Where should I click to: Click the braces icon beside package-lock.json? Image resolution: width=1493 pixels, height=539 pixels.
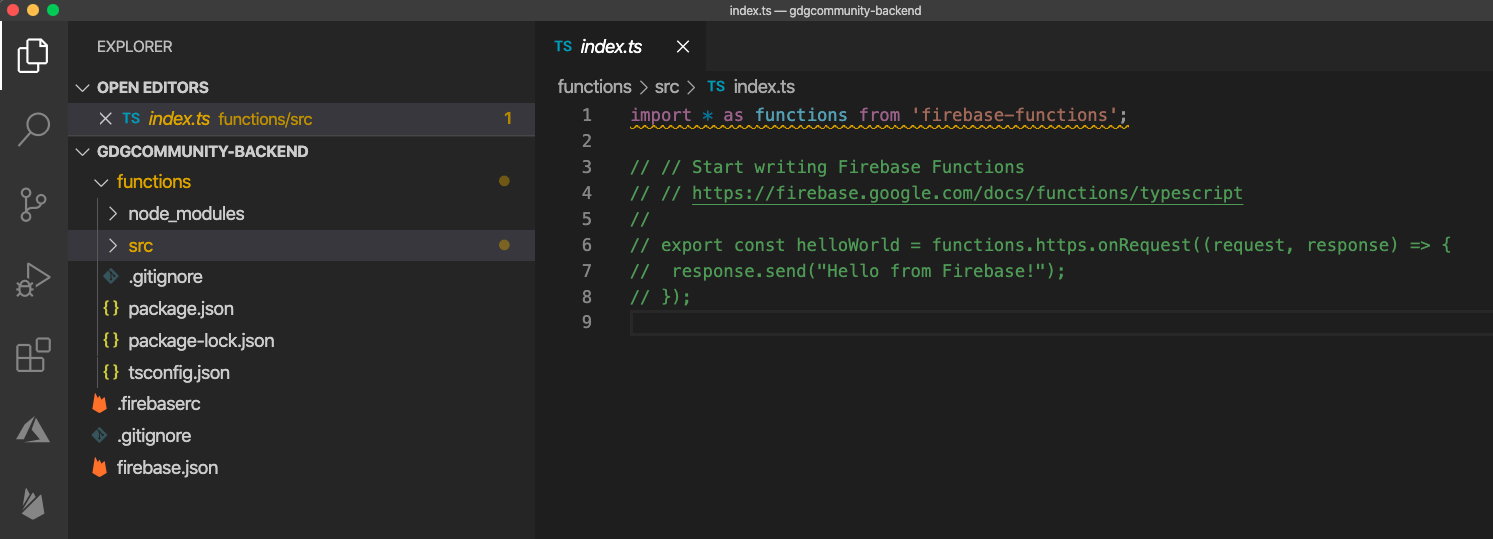pos(111,341)
